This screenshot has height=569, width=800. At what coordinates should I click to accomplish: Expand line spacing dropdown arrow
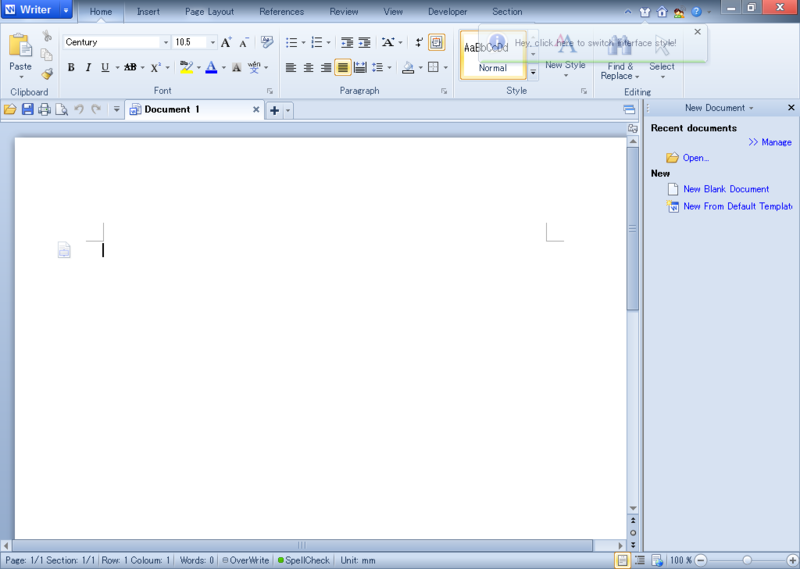pos(390,67)
